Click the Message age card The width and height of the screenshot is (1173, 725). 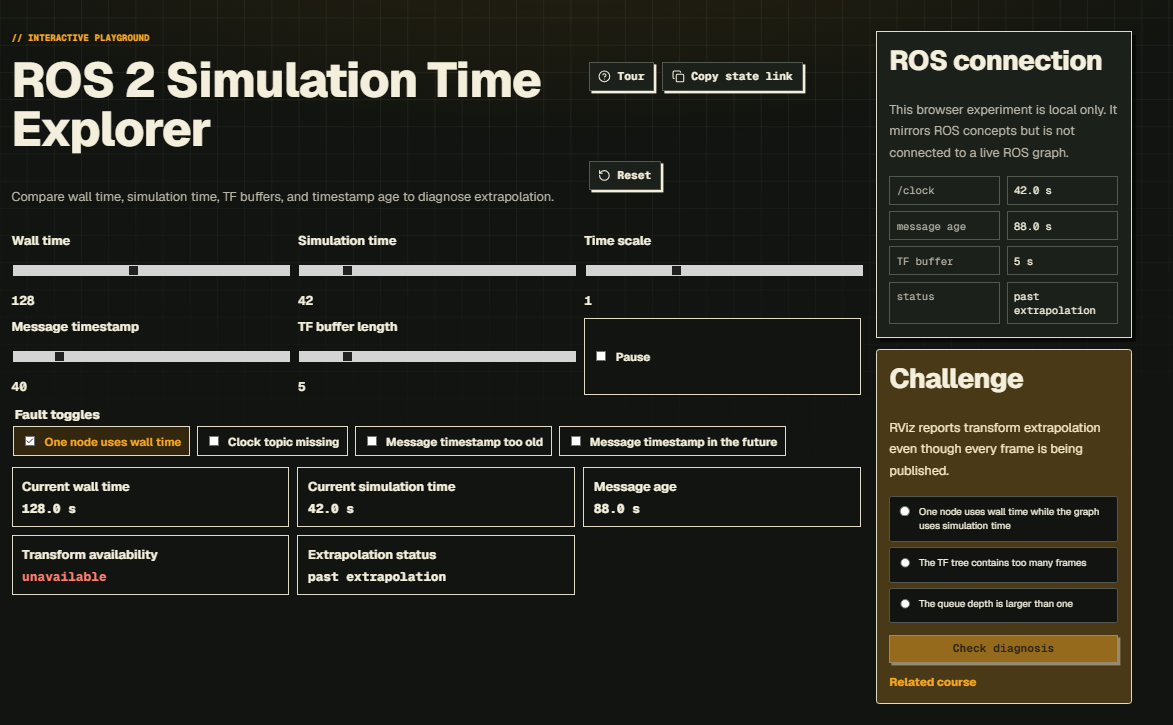[722, 497]
